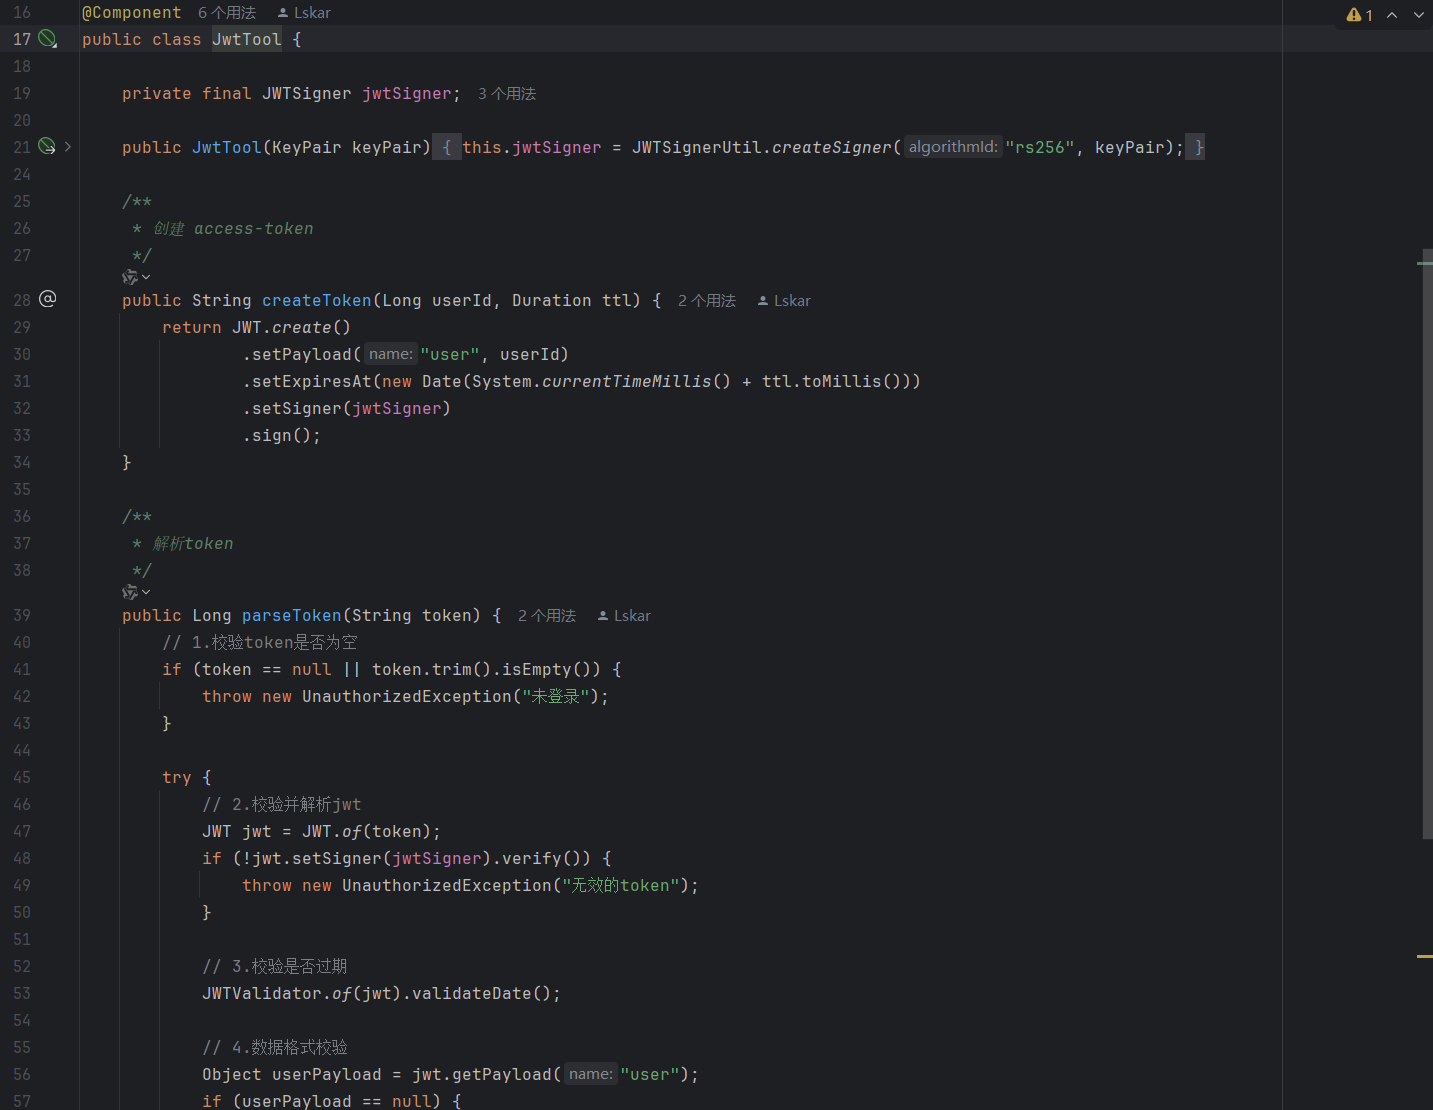Click the @ gutter icon on line 28

point(47,299)
